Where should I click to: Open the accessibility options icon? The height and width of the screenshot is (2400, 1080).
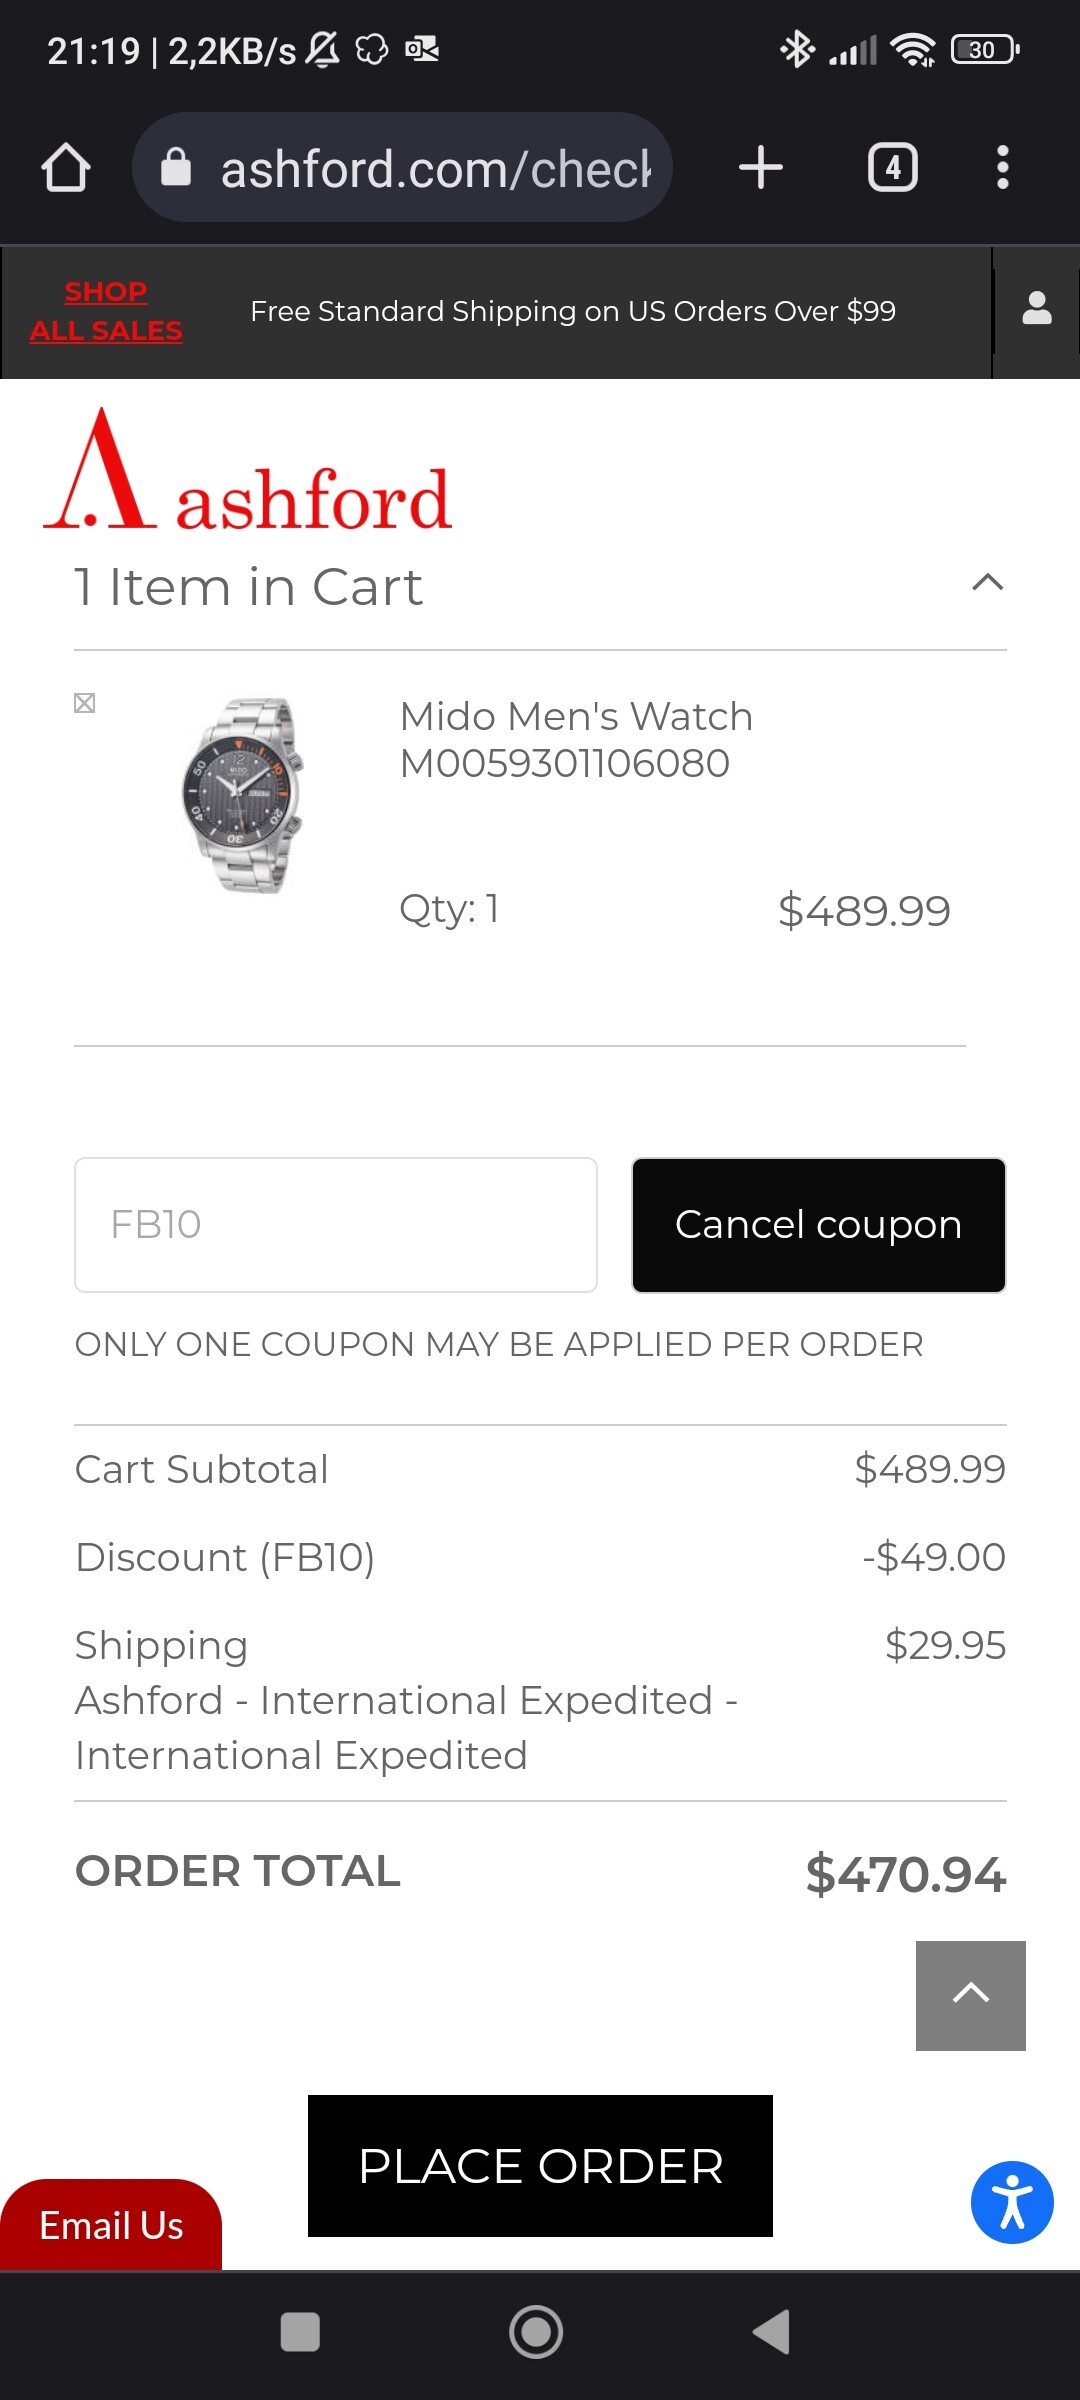point(1011,2202)
